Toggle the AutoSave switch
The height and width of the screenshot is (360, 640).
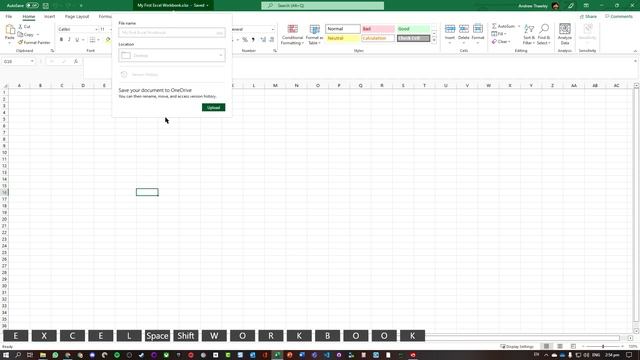tap(32, 6)
